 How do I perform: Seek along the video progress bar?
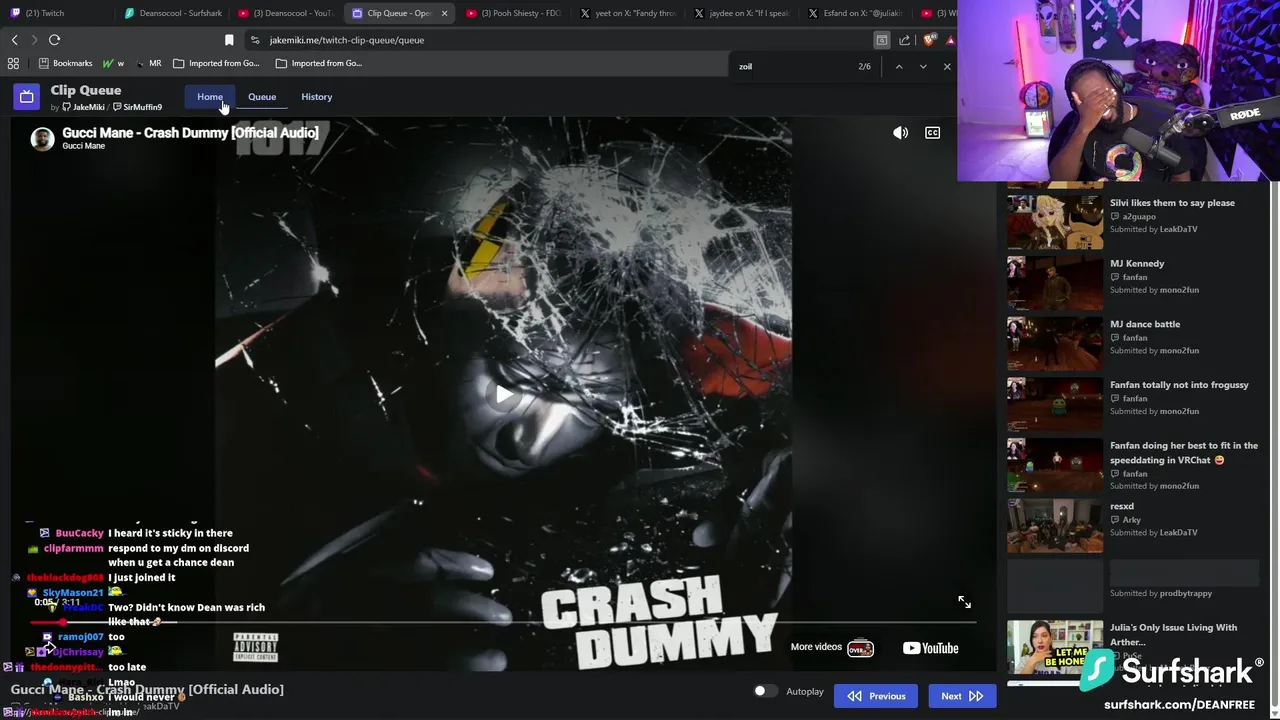504,622
